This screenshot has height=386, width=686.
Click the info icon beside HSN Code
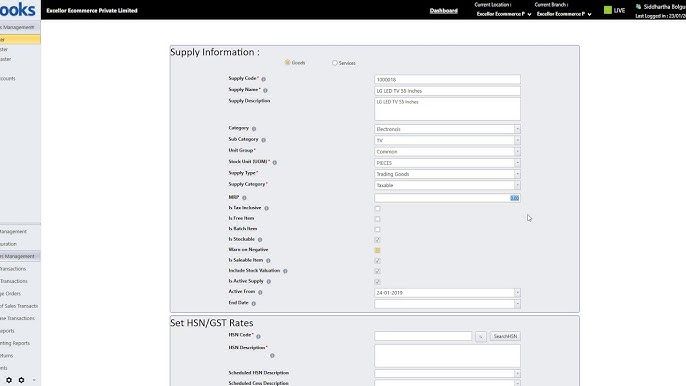[258, 337]
